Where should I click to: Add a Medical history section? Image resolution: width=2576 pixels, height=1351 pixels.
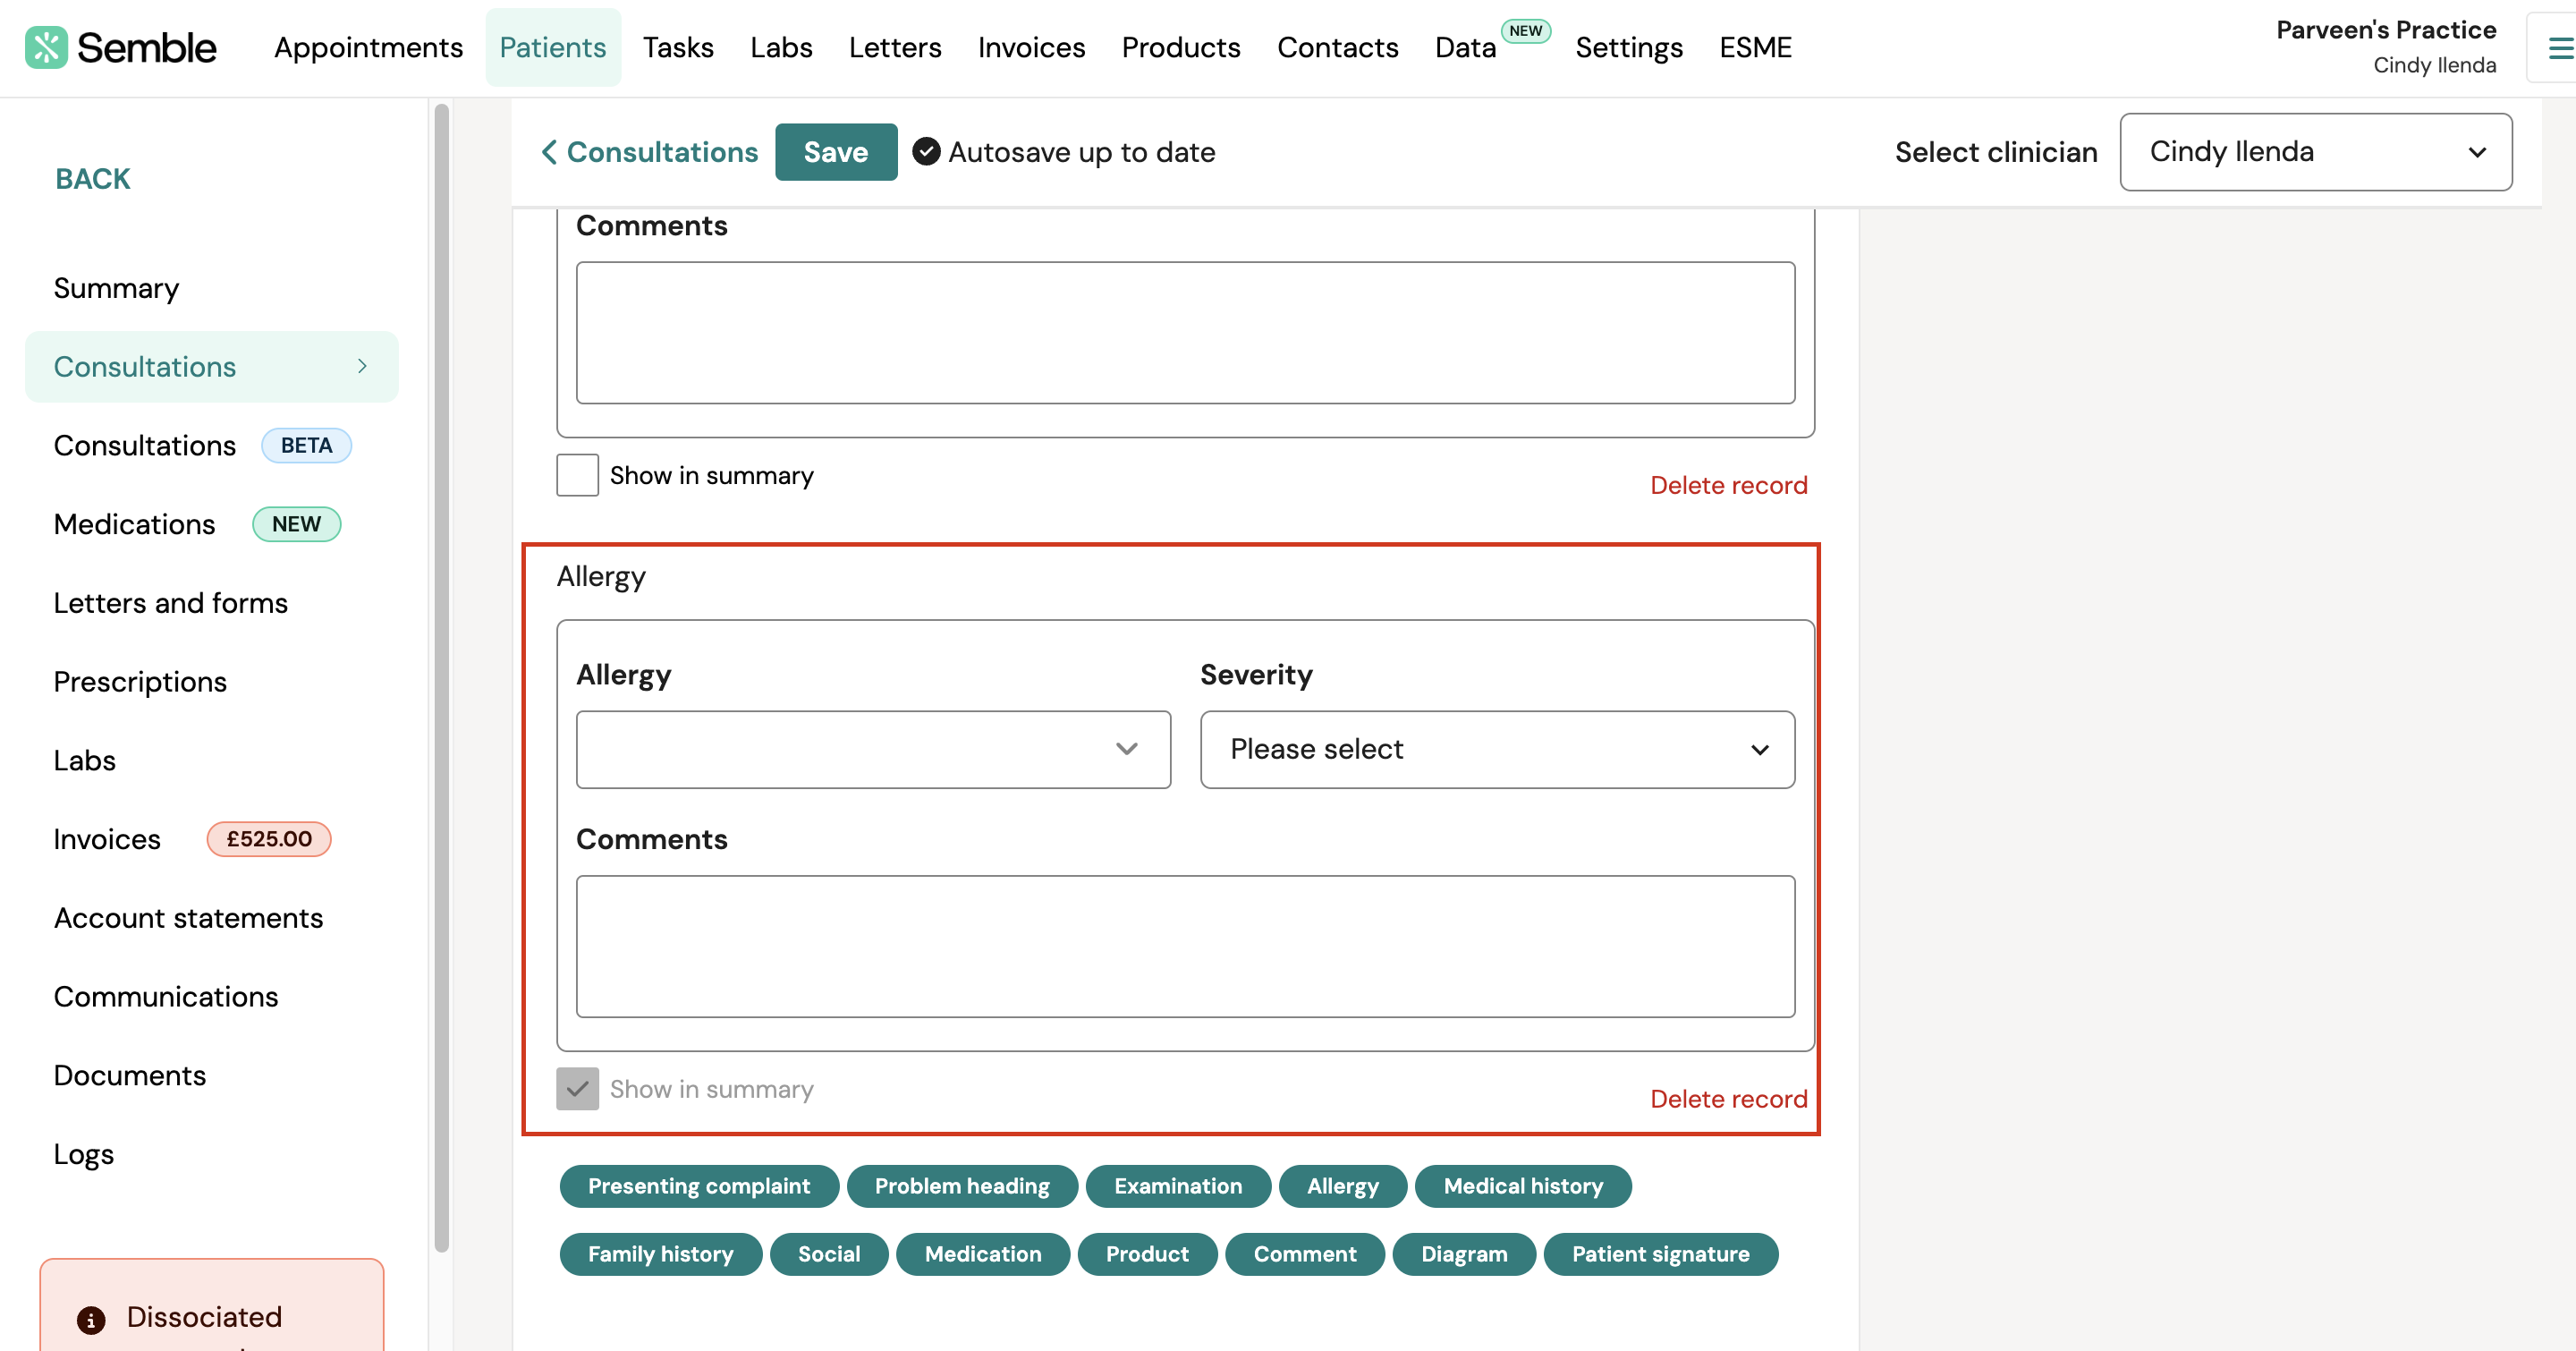tap(1523, 1186)
